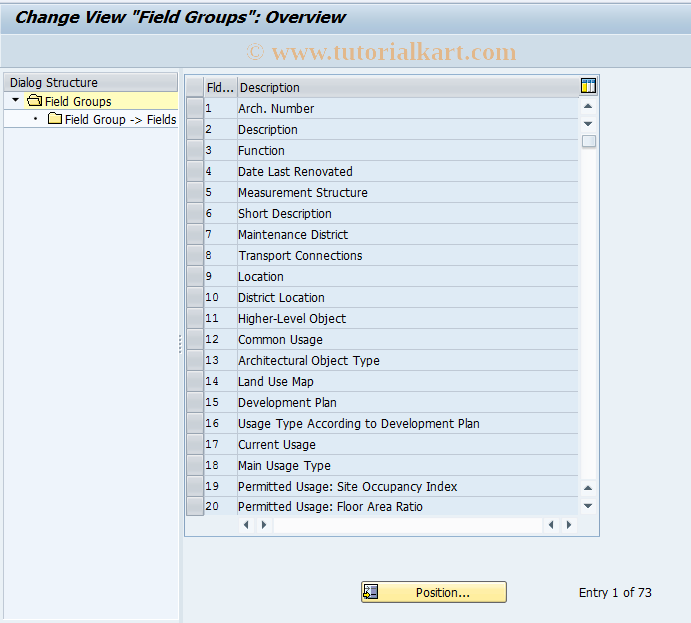This screenshot has height=623, width=691.
Task: Click the Description column header
Action: click(x=408, y=87)
